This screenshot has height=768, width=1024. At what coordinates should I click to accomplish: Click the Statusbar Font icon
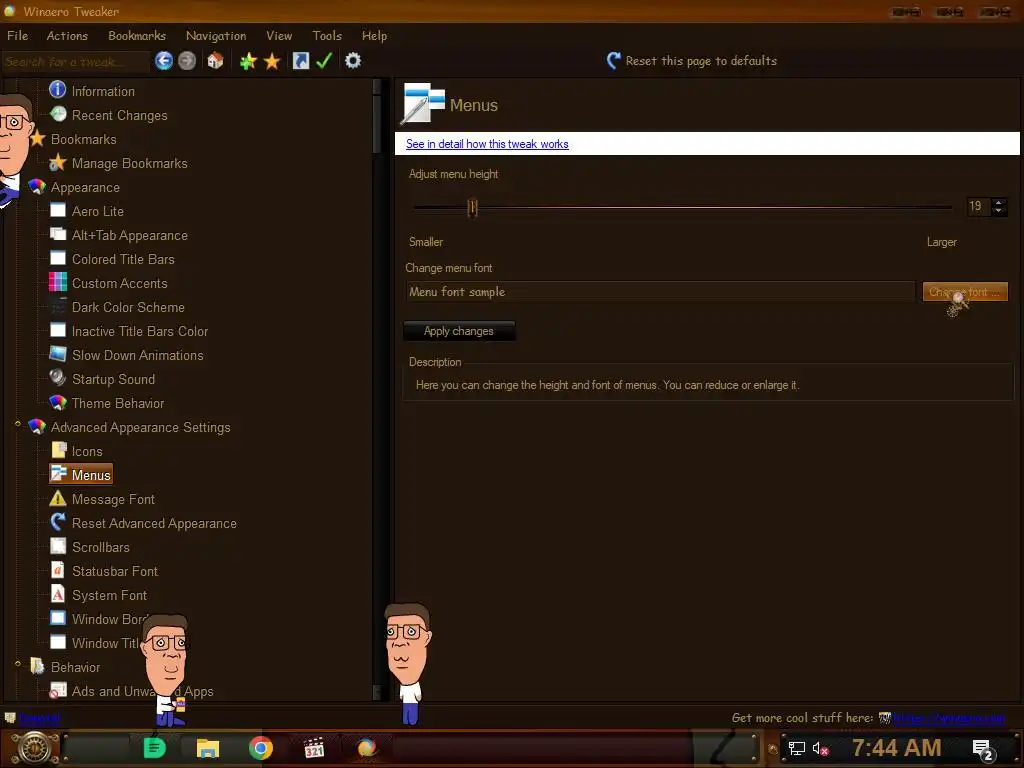pos(58,570)
